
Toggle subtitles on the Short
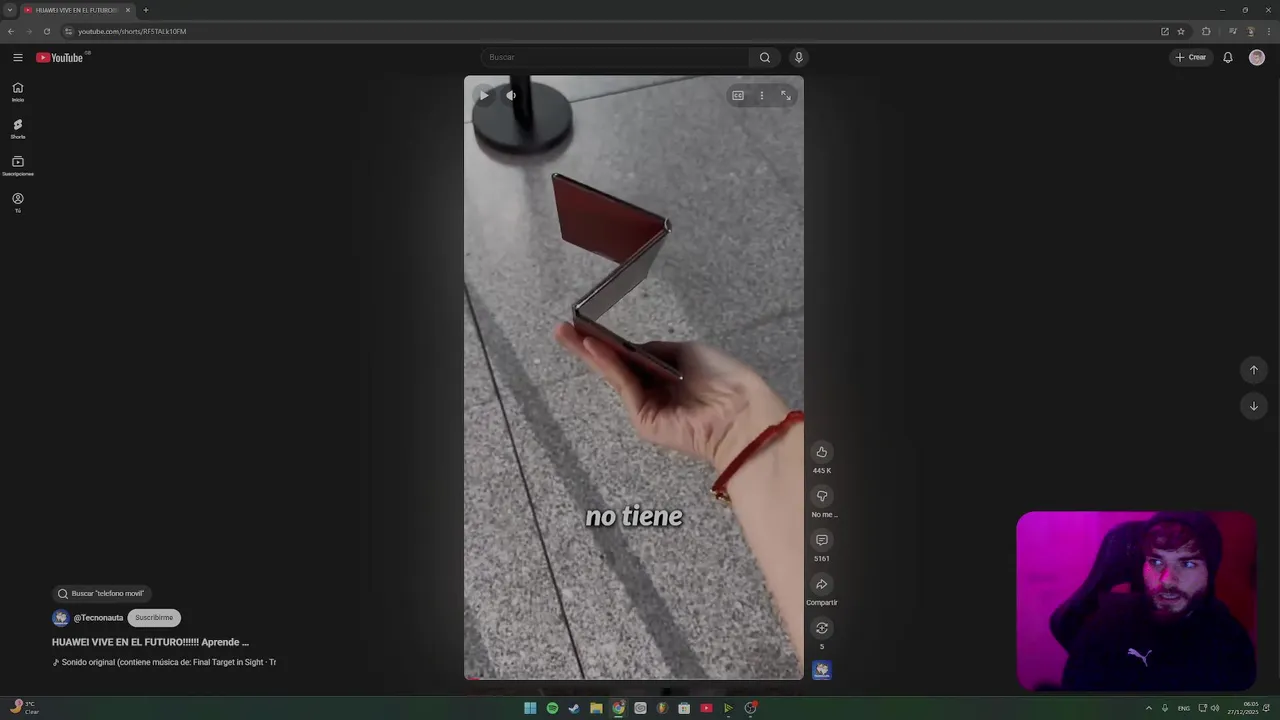pos(738,96)
